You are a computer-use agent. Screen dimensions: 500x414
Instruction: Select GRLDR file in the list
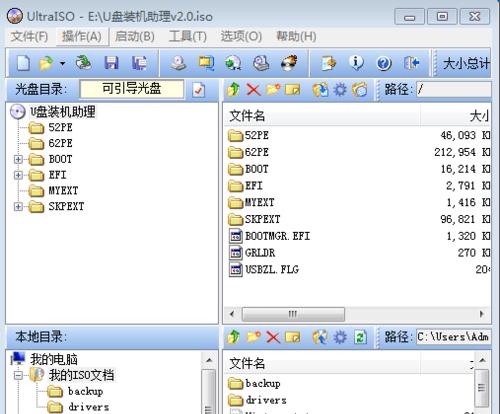tap(260, 253)
